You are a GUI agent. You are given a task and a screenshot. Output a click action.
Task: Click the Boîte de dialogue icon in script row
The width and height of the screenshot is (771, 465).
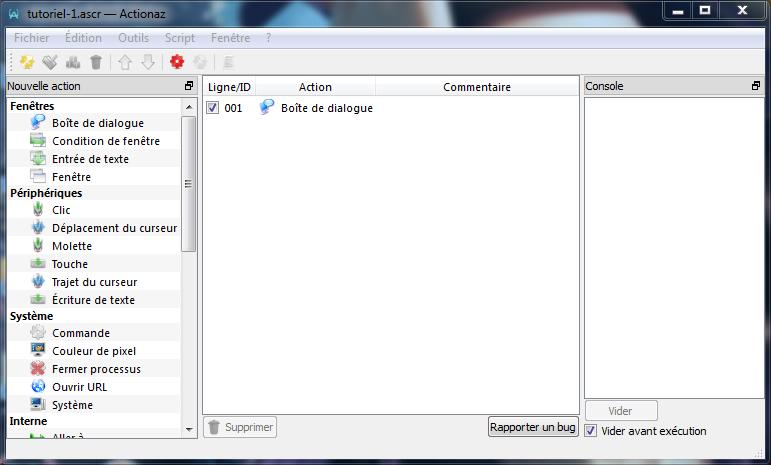pos(267,108)
